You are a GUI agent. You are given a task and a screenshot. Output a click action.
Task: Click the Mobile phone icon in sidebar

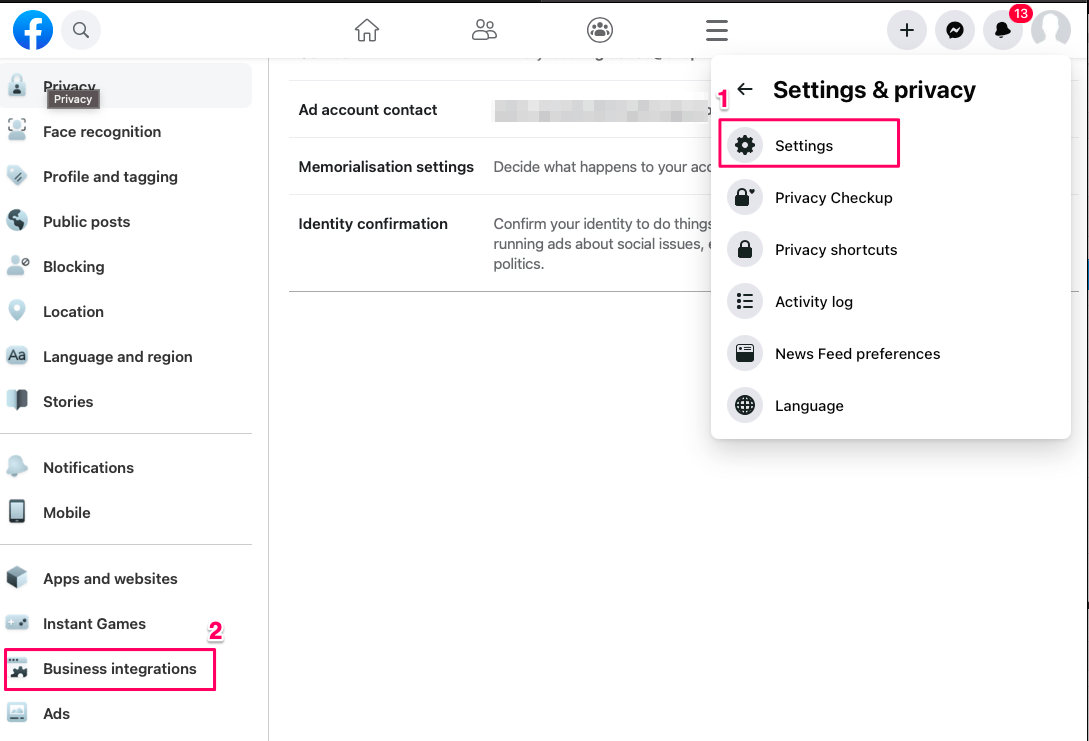[x=17, y=512]
